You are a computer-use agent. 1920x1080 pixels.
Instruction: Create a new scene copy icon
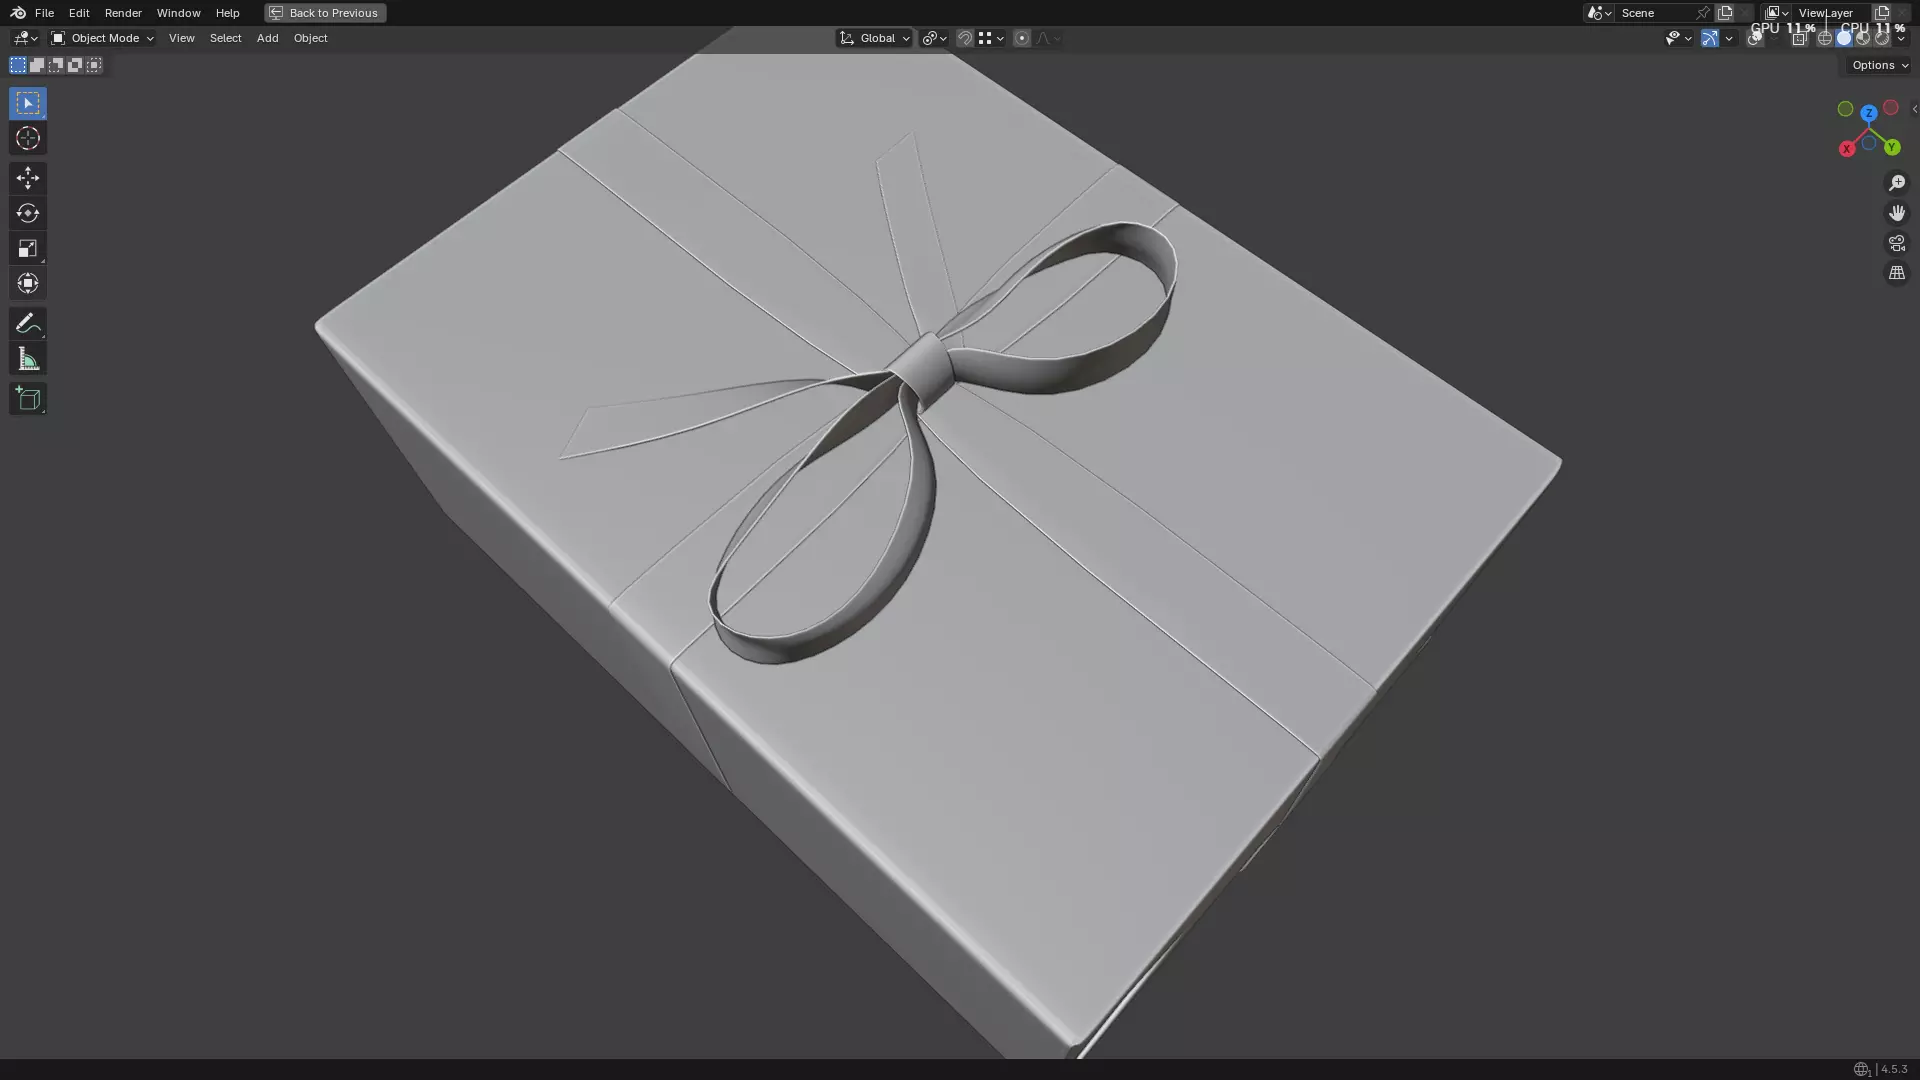coord(1725,13)
